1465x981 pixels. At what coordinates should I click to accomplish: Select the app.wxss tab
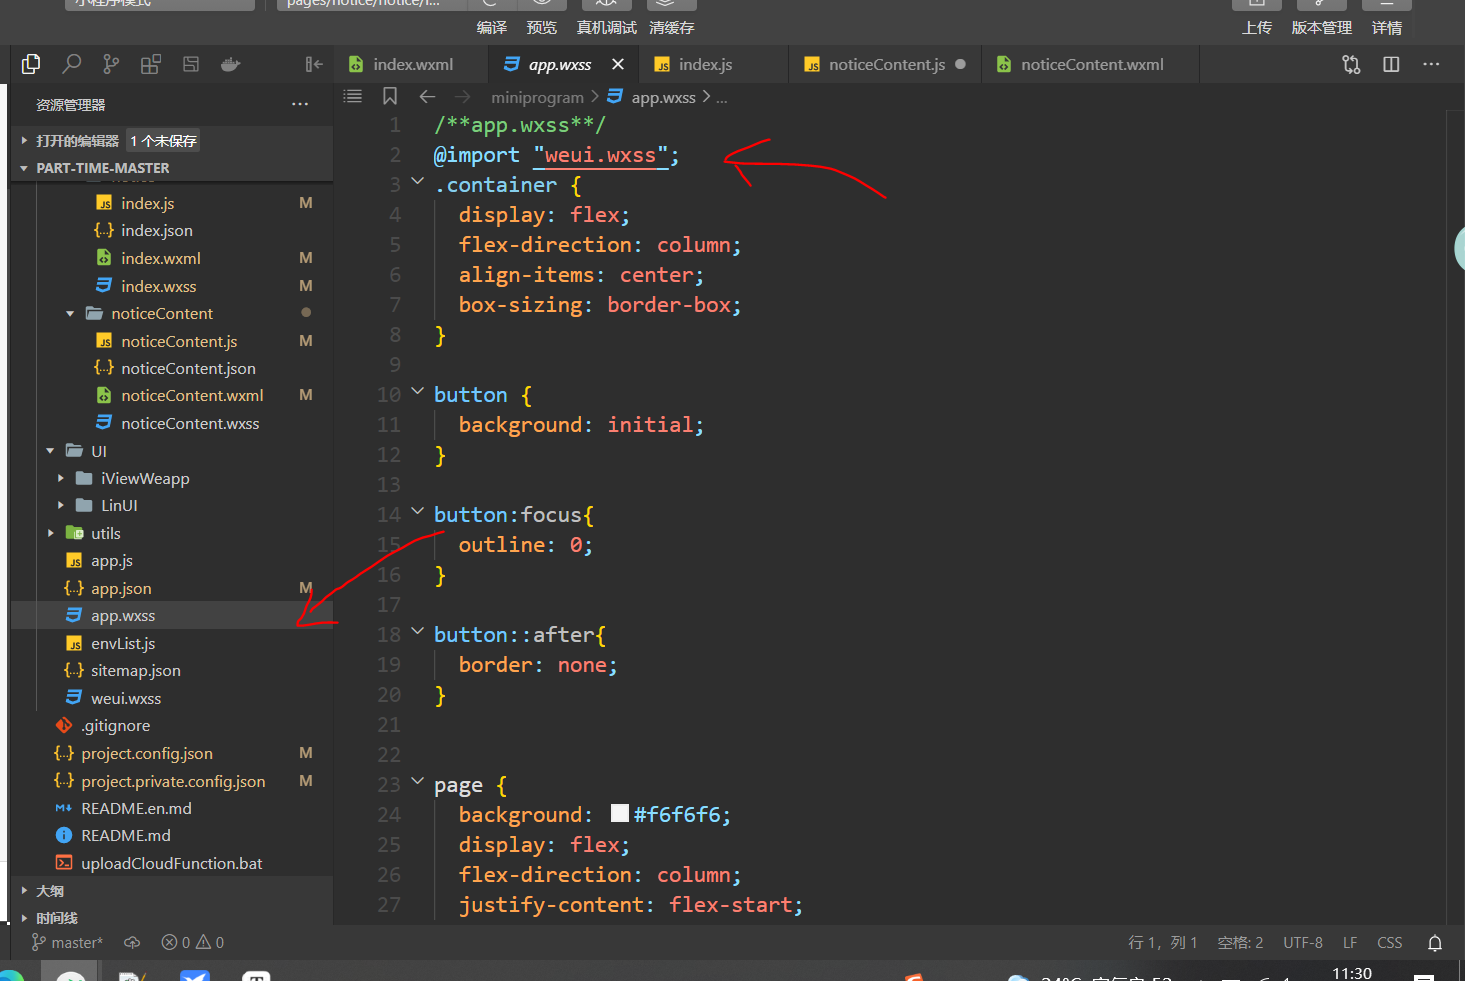pos(560,64)
